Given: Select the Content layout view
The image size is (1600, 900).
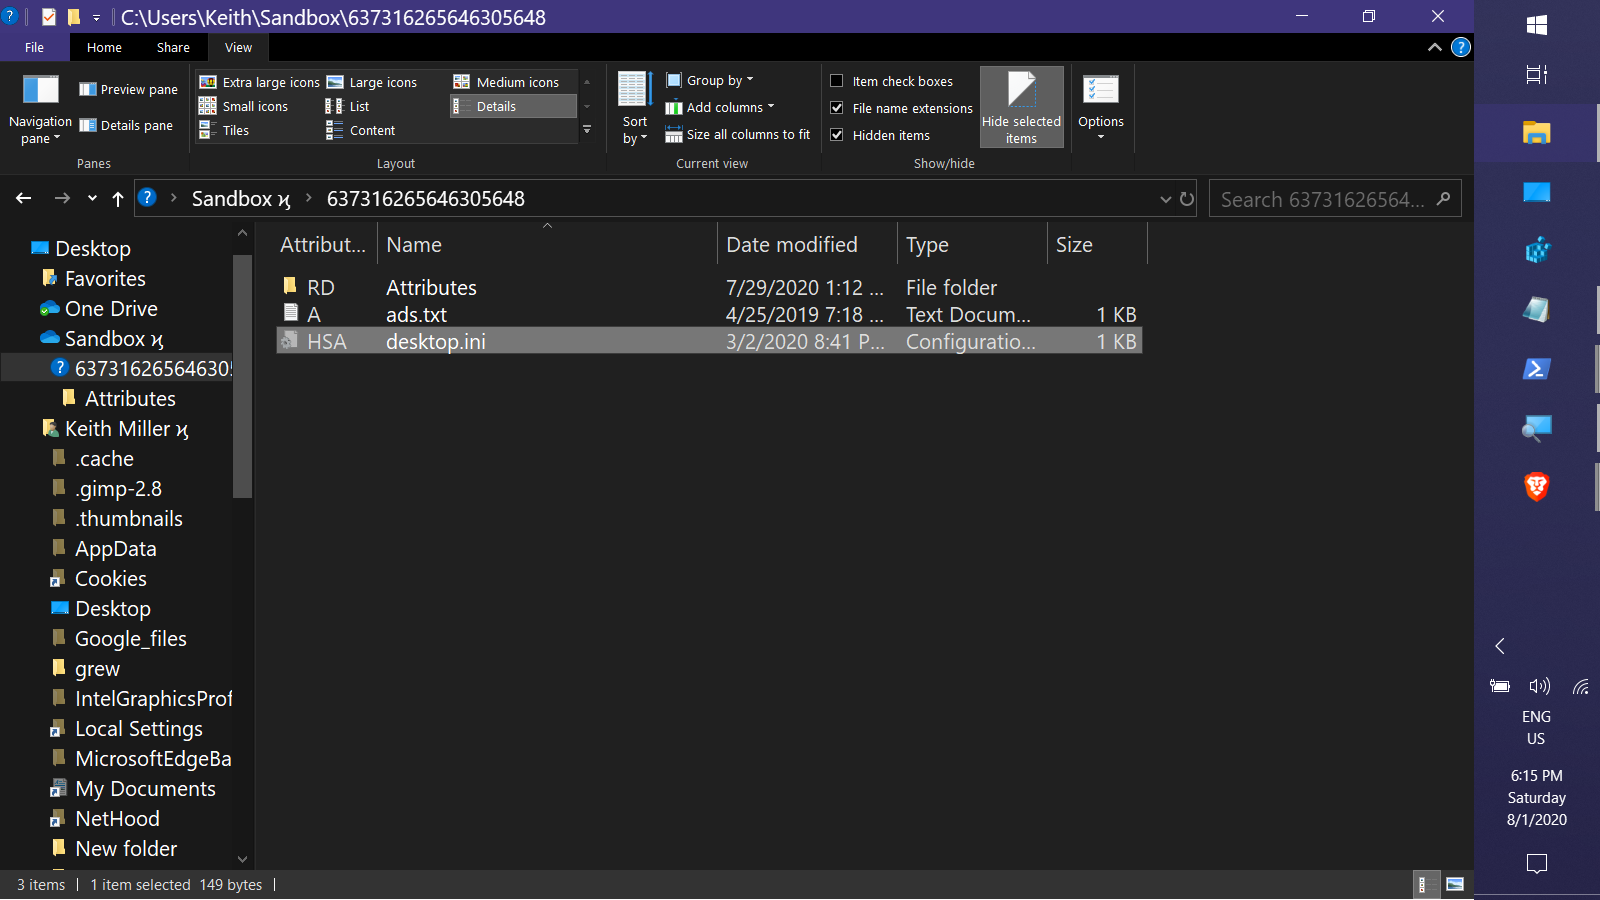Looking at the screenshot, I should click(x=371, y=130).
